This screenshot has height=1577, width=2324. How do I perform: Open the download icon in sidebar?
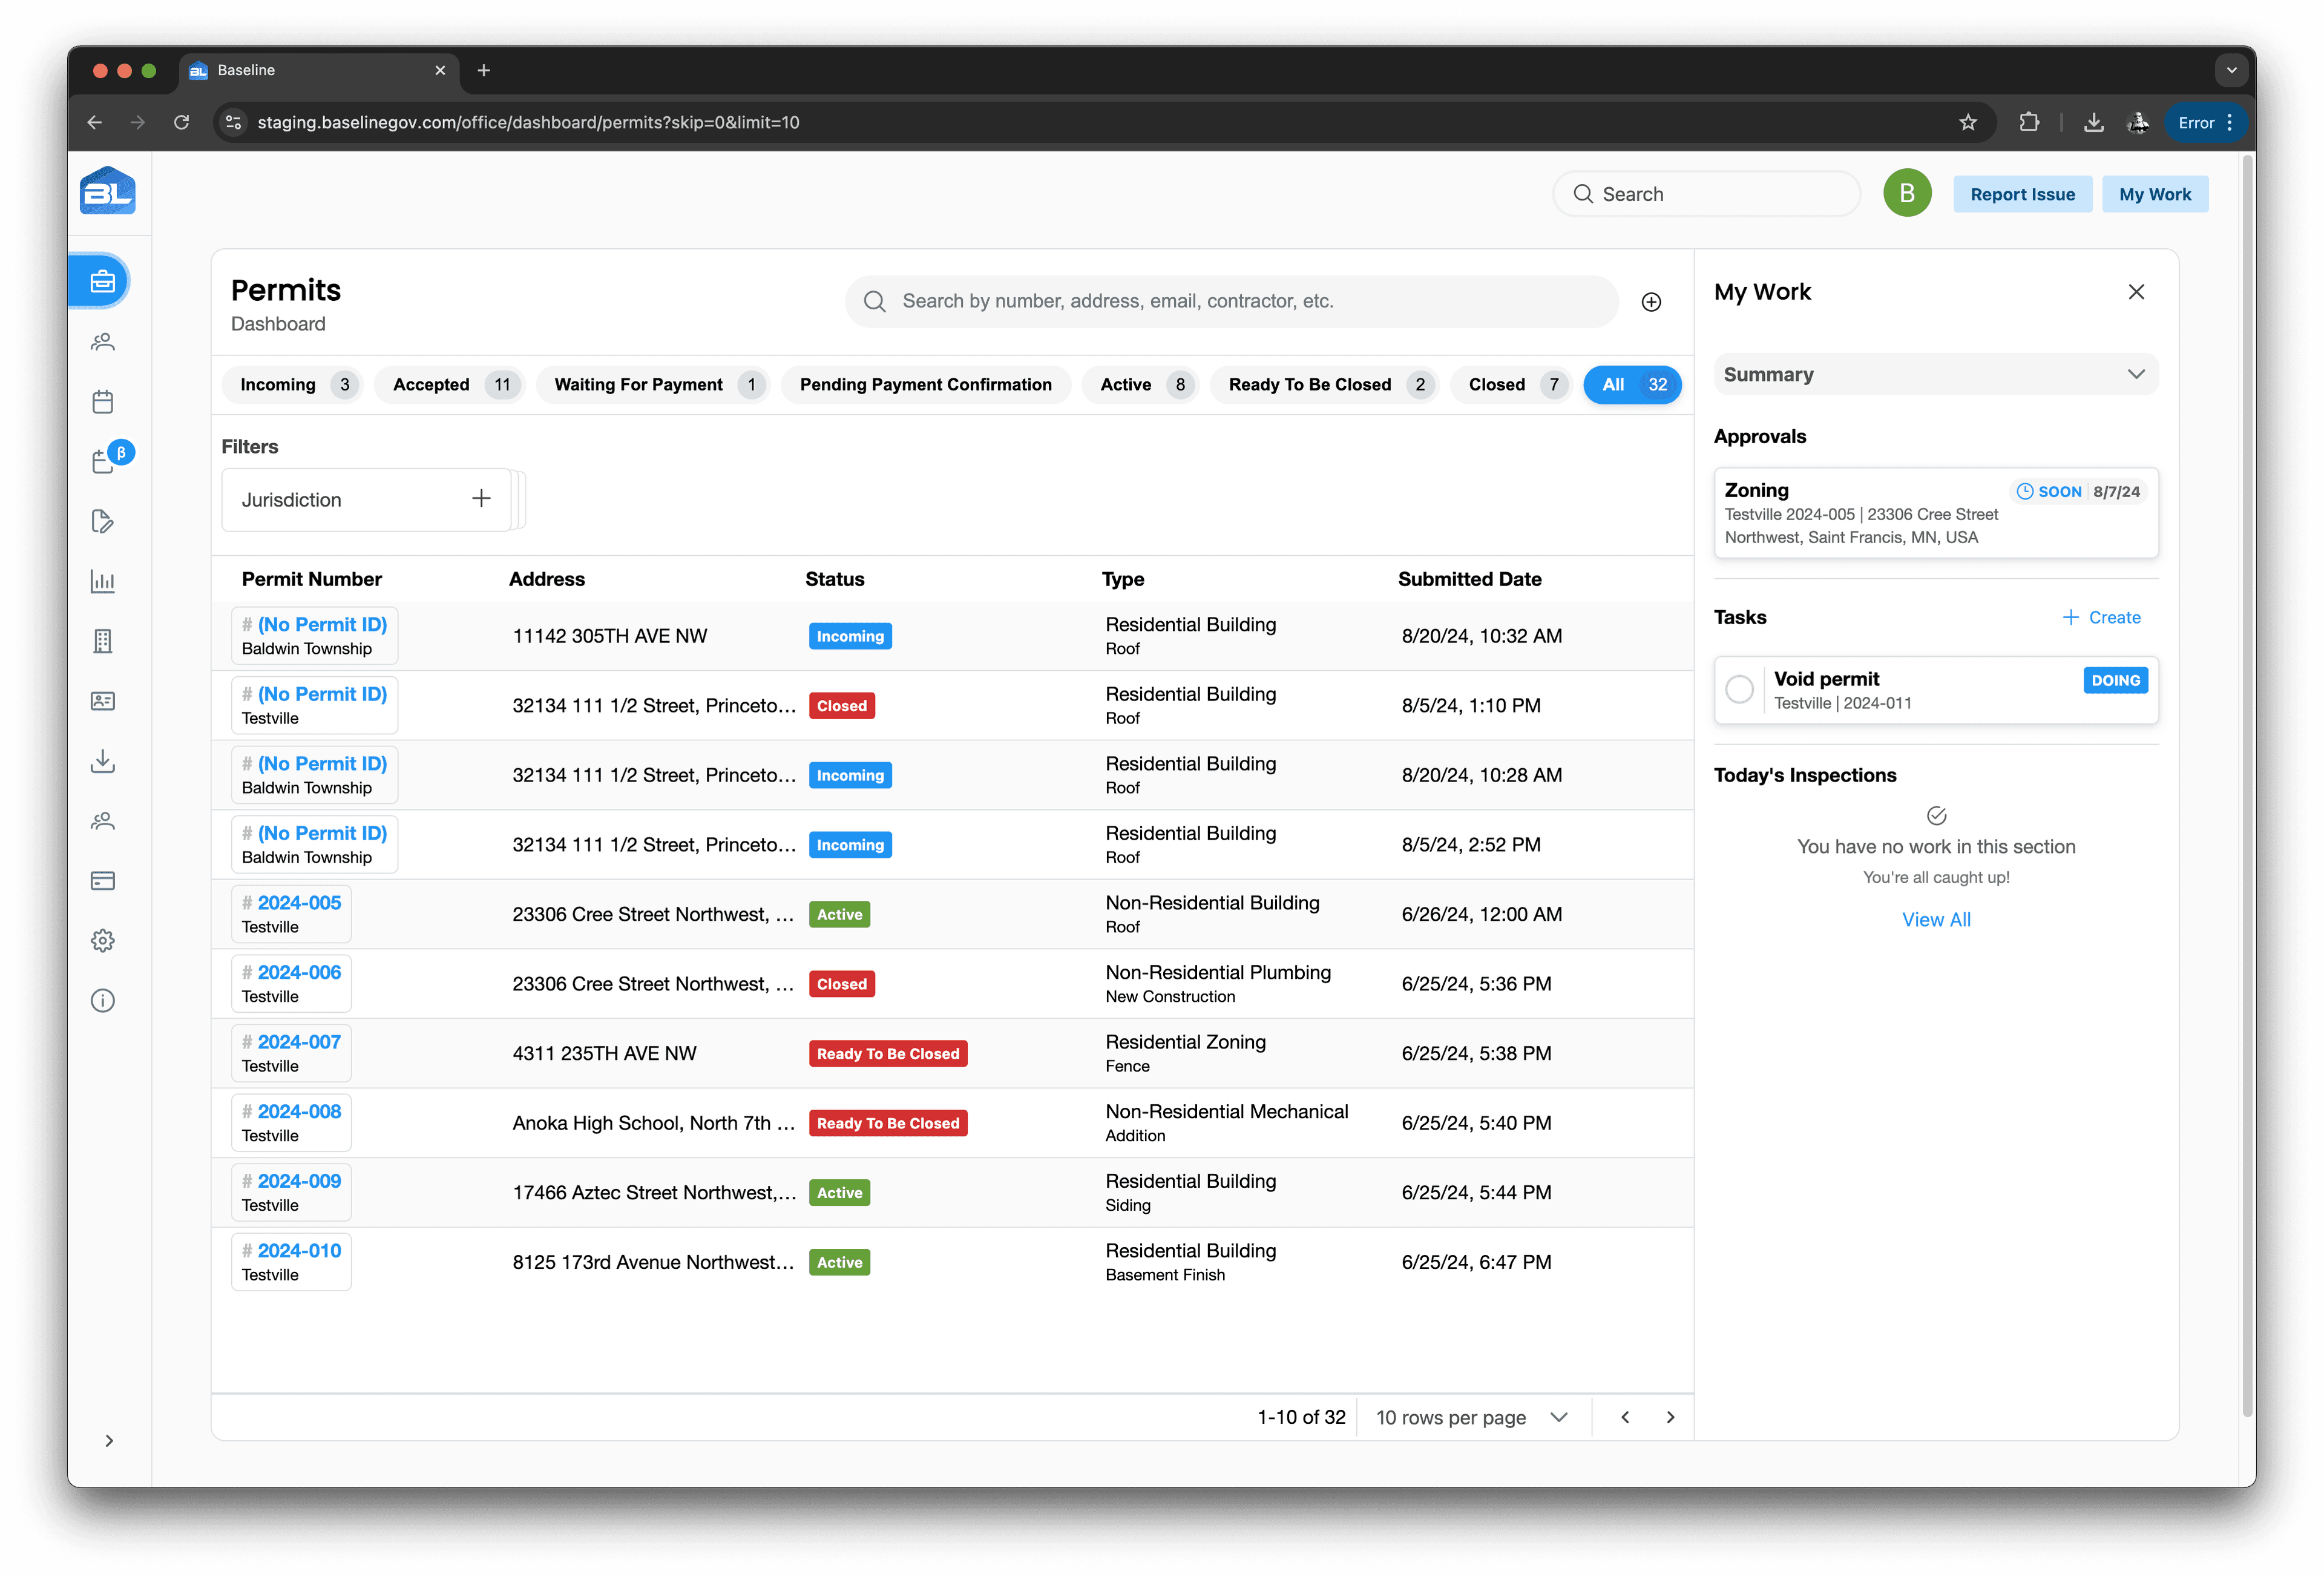102,761
